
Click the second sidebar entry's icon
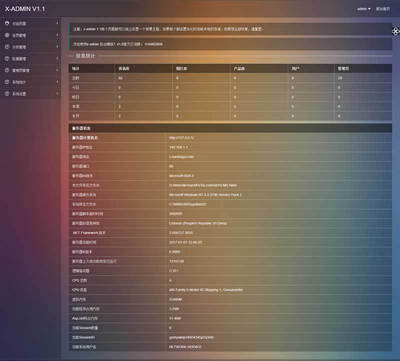pos(7,35)
